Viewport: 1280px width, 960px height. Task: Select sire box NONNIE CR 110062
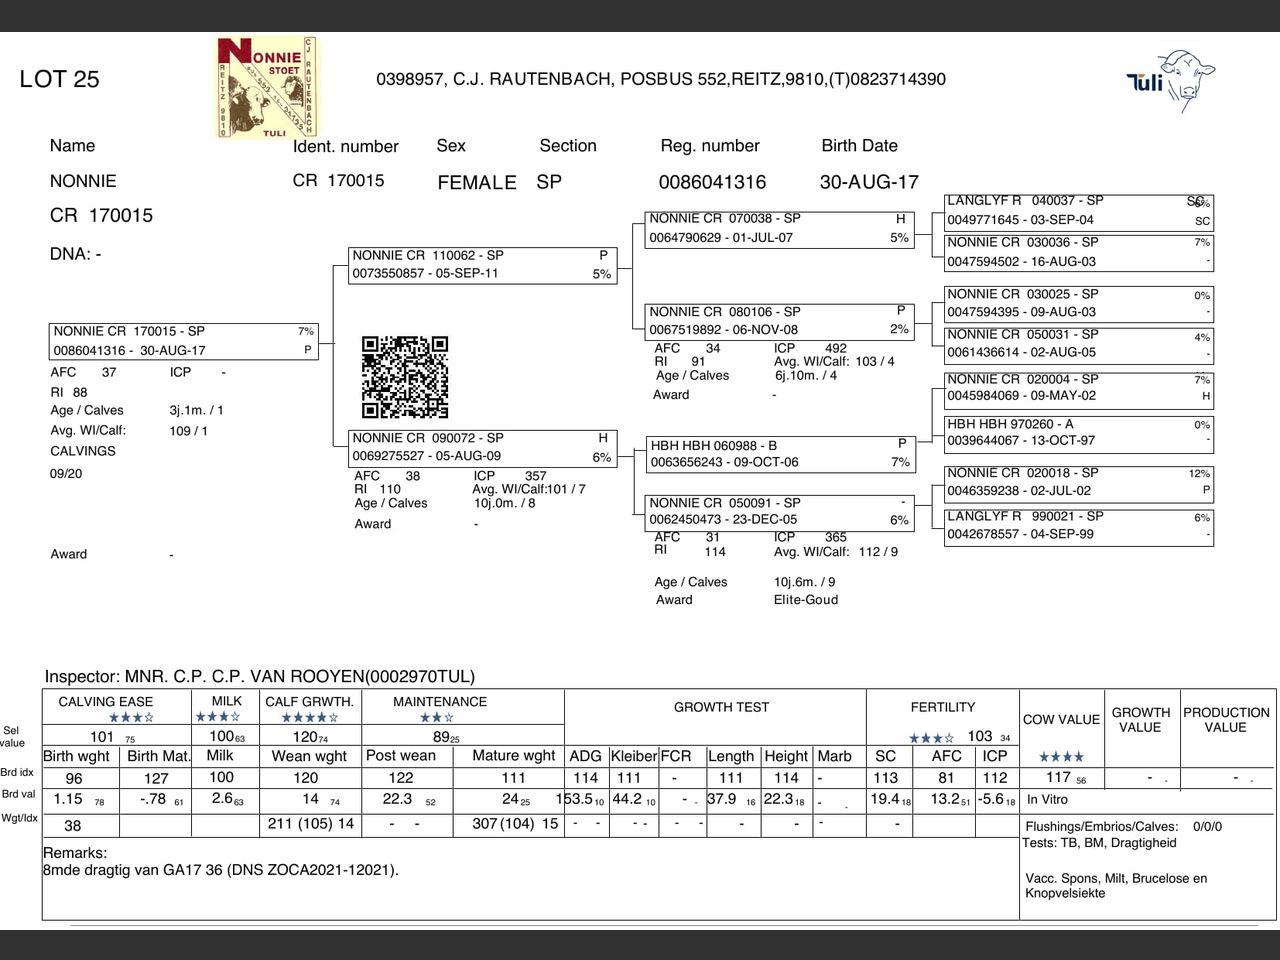coord(483,265)
